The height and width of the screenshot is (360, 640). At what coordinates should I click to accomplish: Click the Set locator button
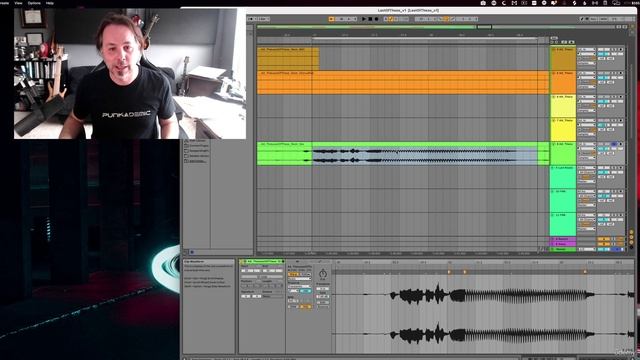(x=554, y=38)
